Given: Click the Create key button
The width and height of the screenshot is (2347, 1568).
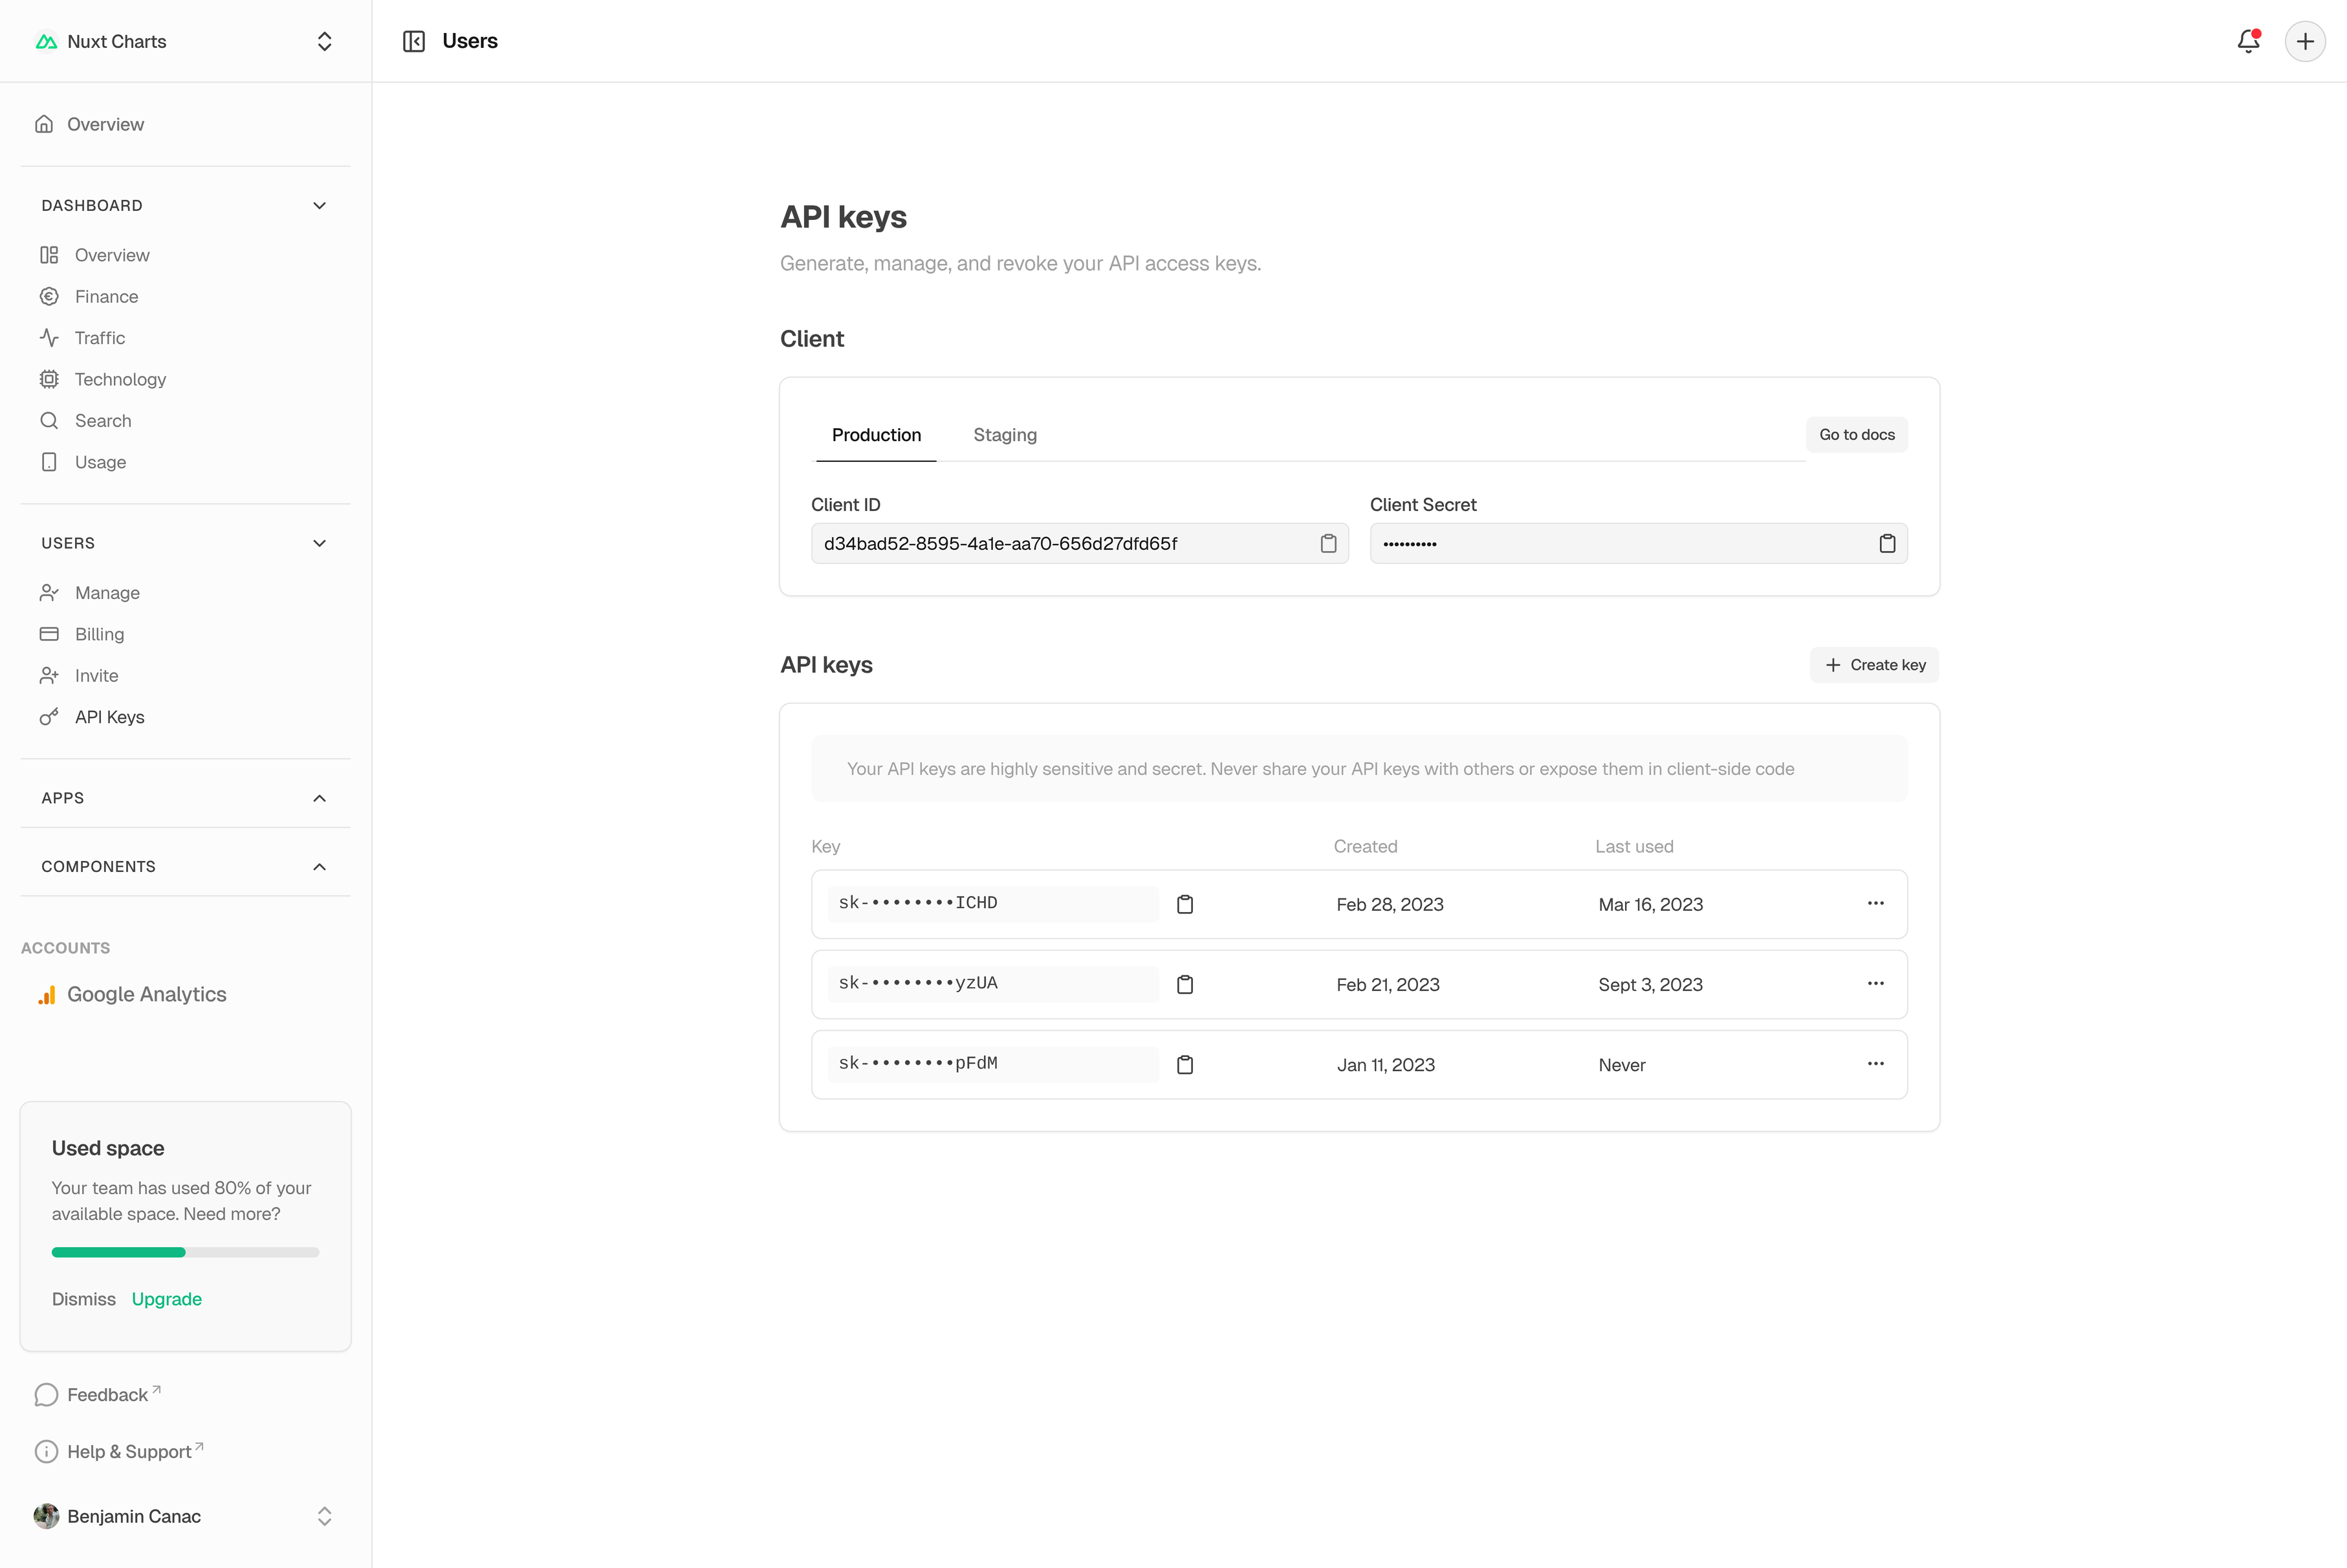Looking at the screenshot, I should click(1874, 665).
